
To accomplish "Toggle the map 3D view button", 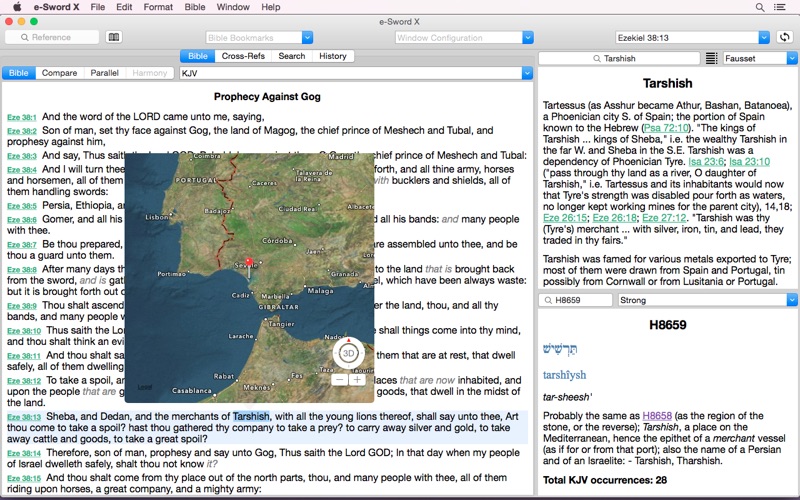I will [x=348, y=353].
